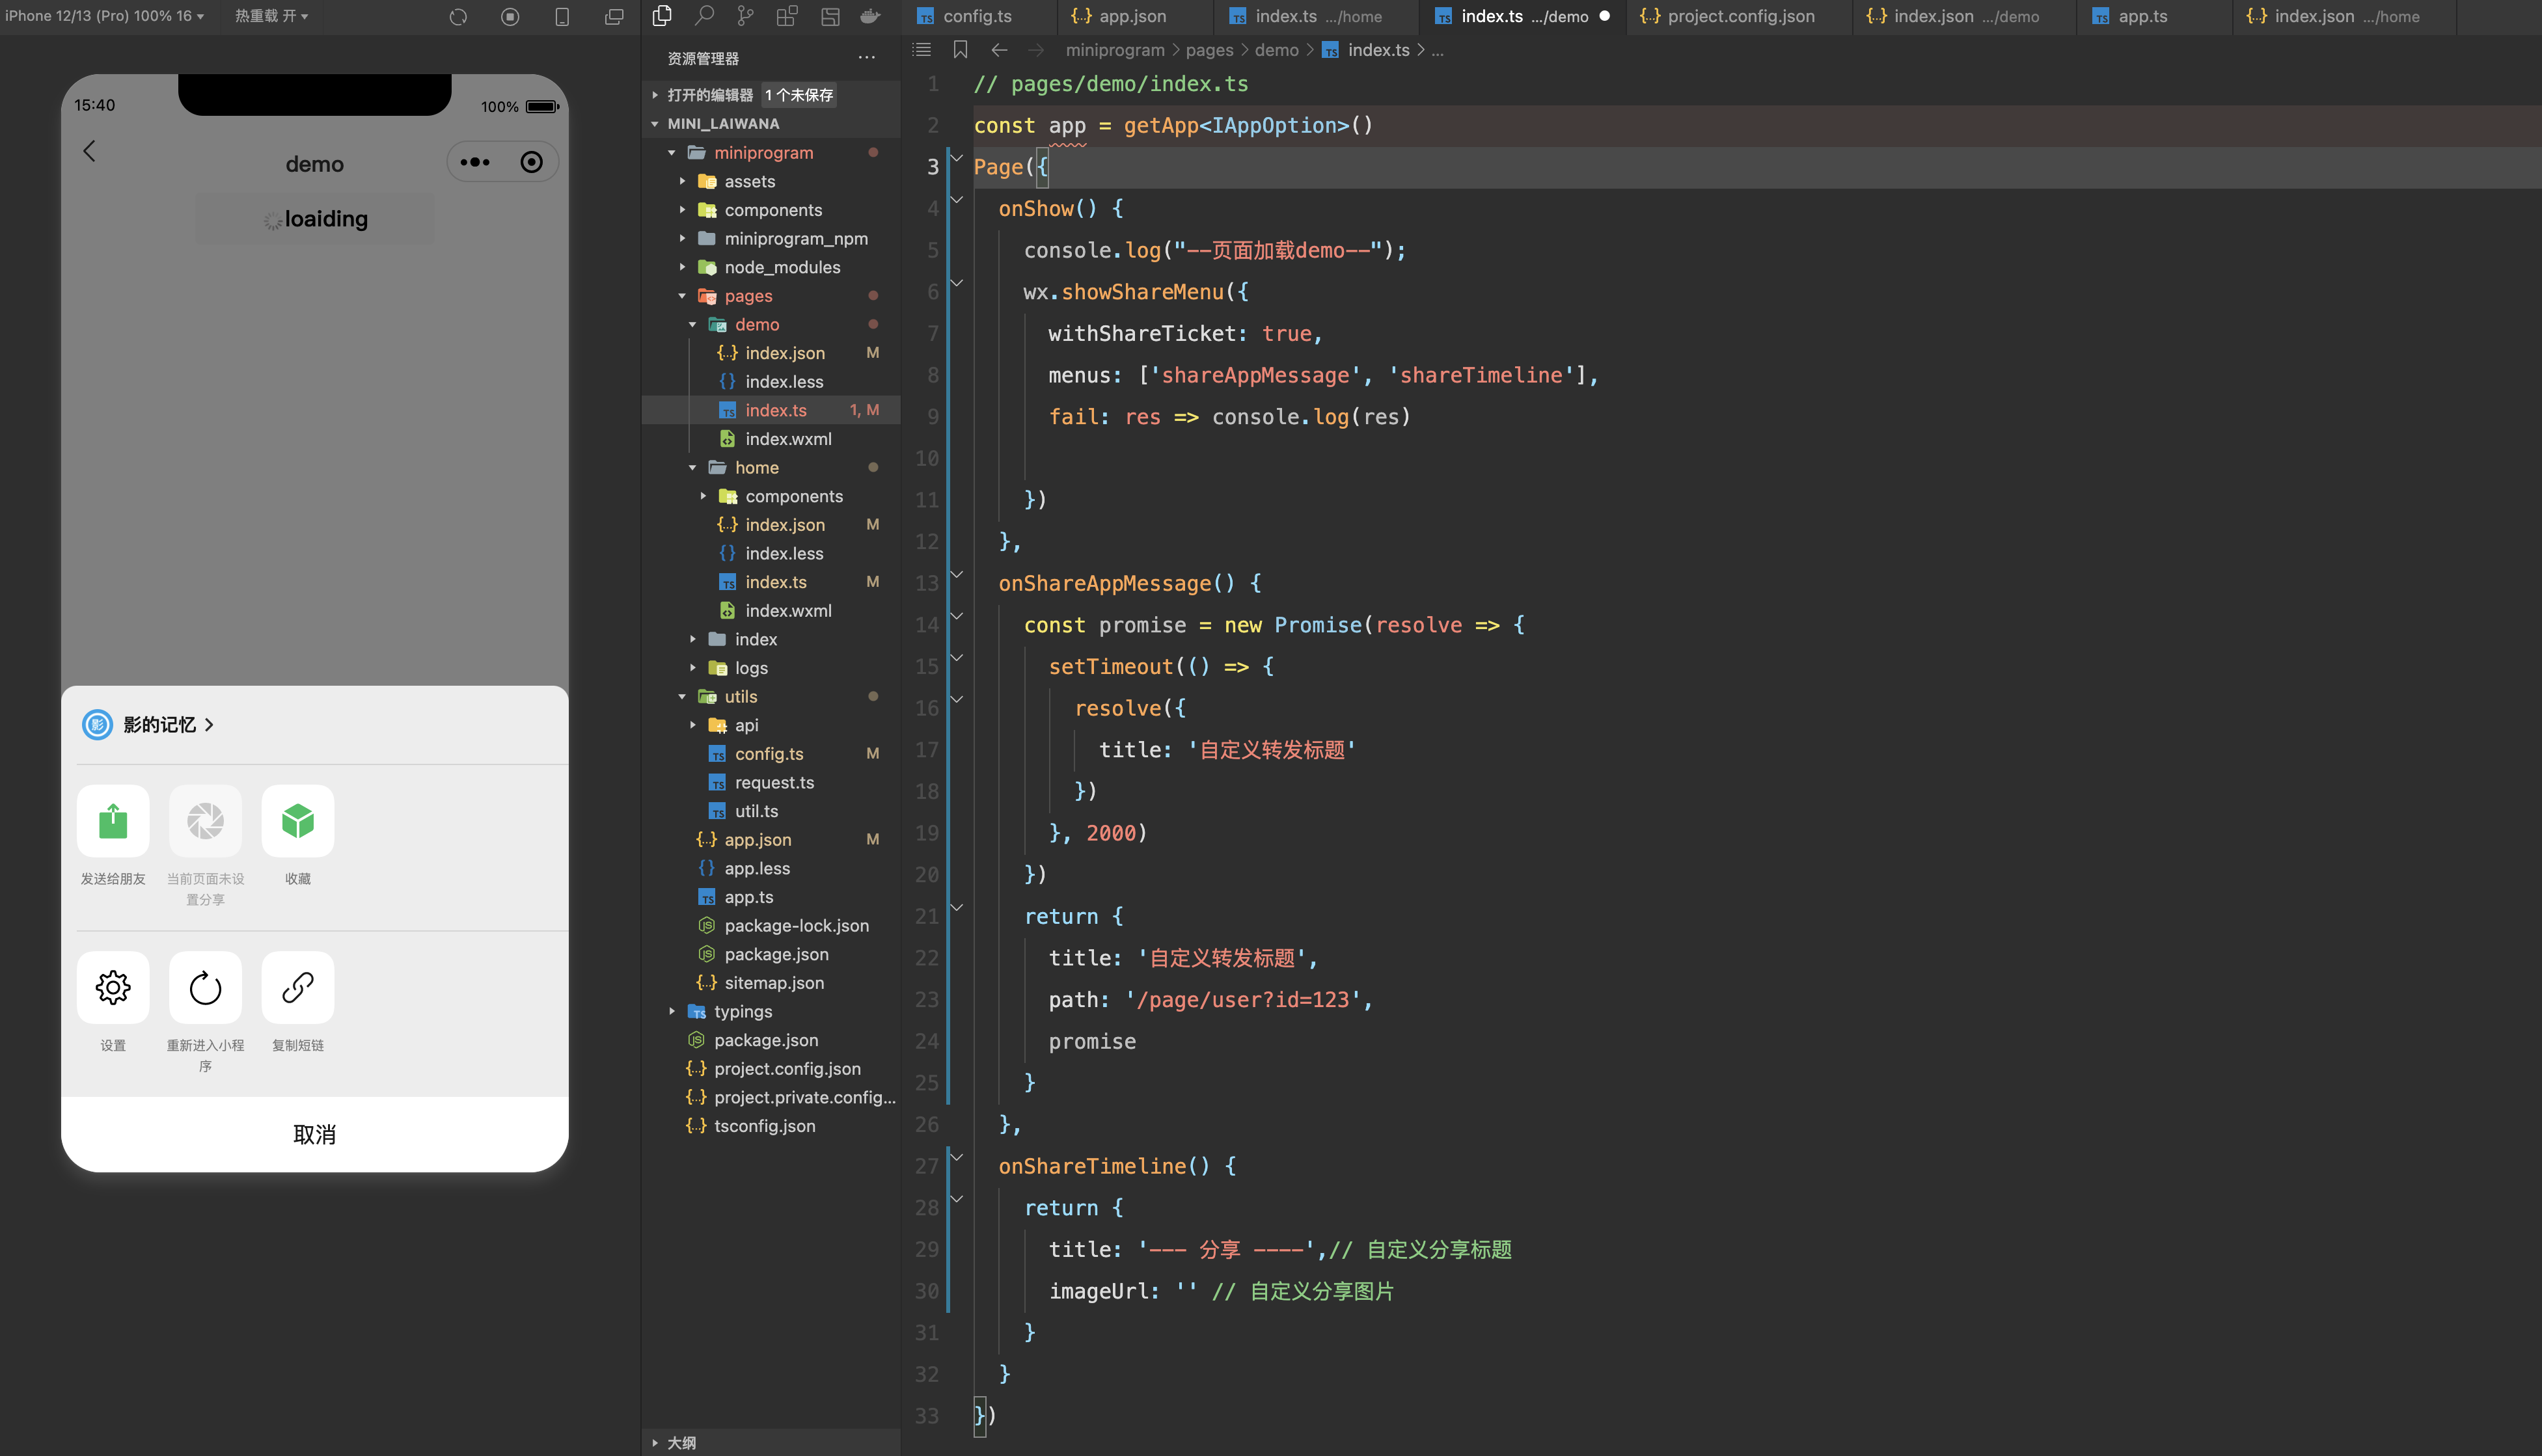Tap the green send-to-friend share icon
This screenshot has width=2542, height=1456.
[x=113, y=821]
